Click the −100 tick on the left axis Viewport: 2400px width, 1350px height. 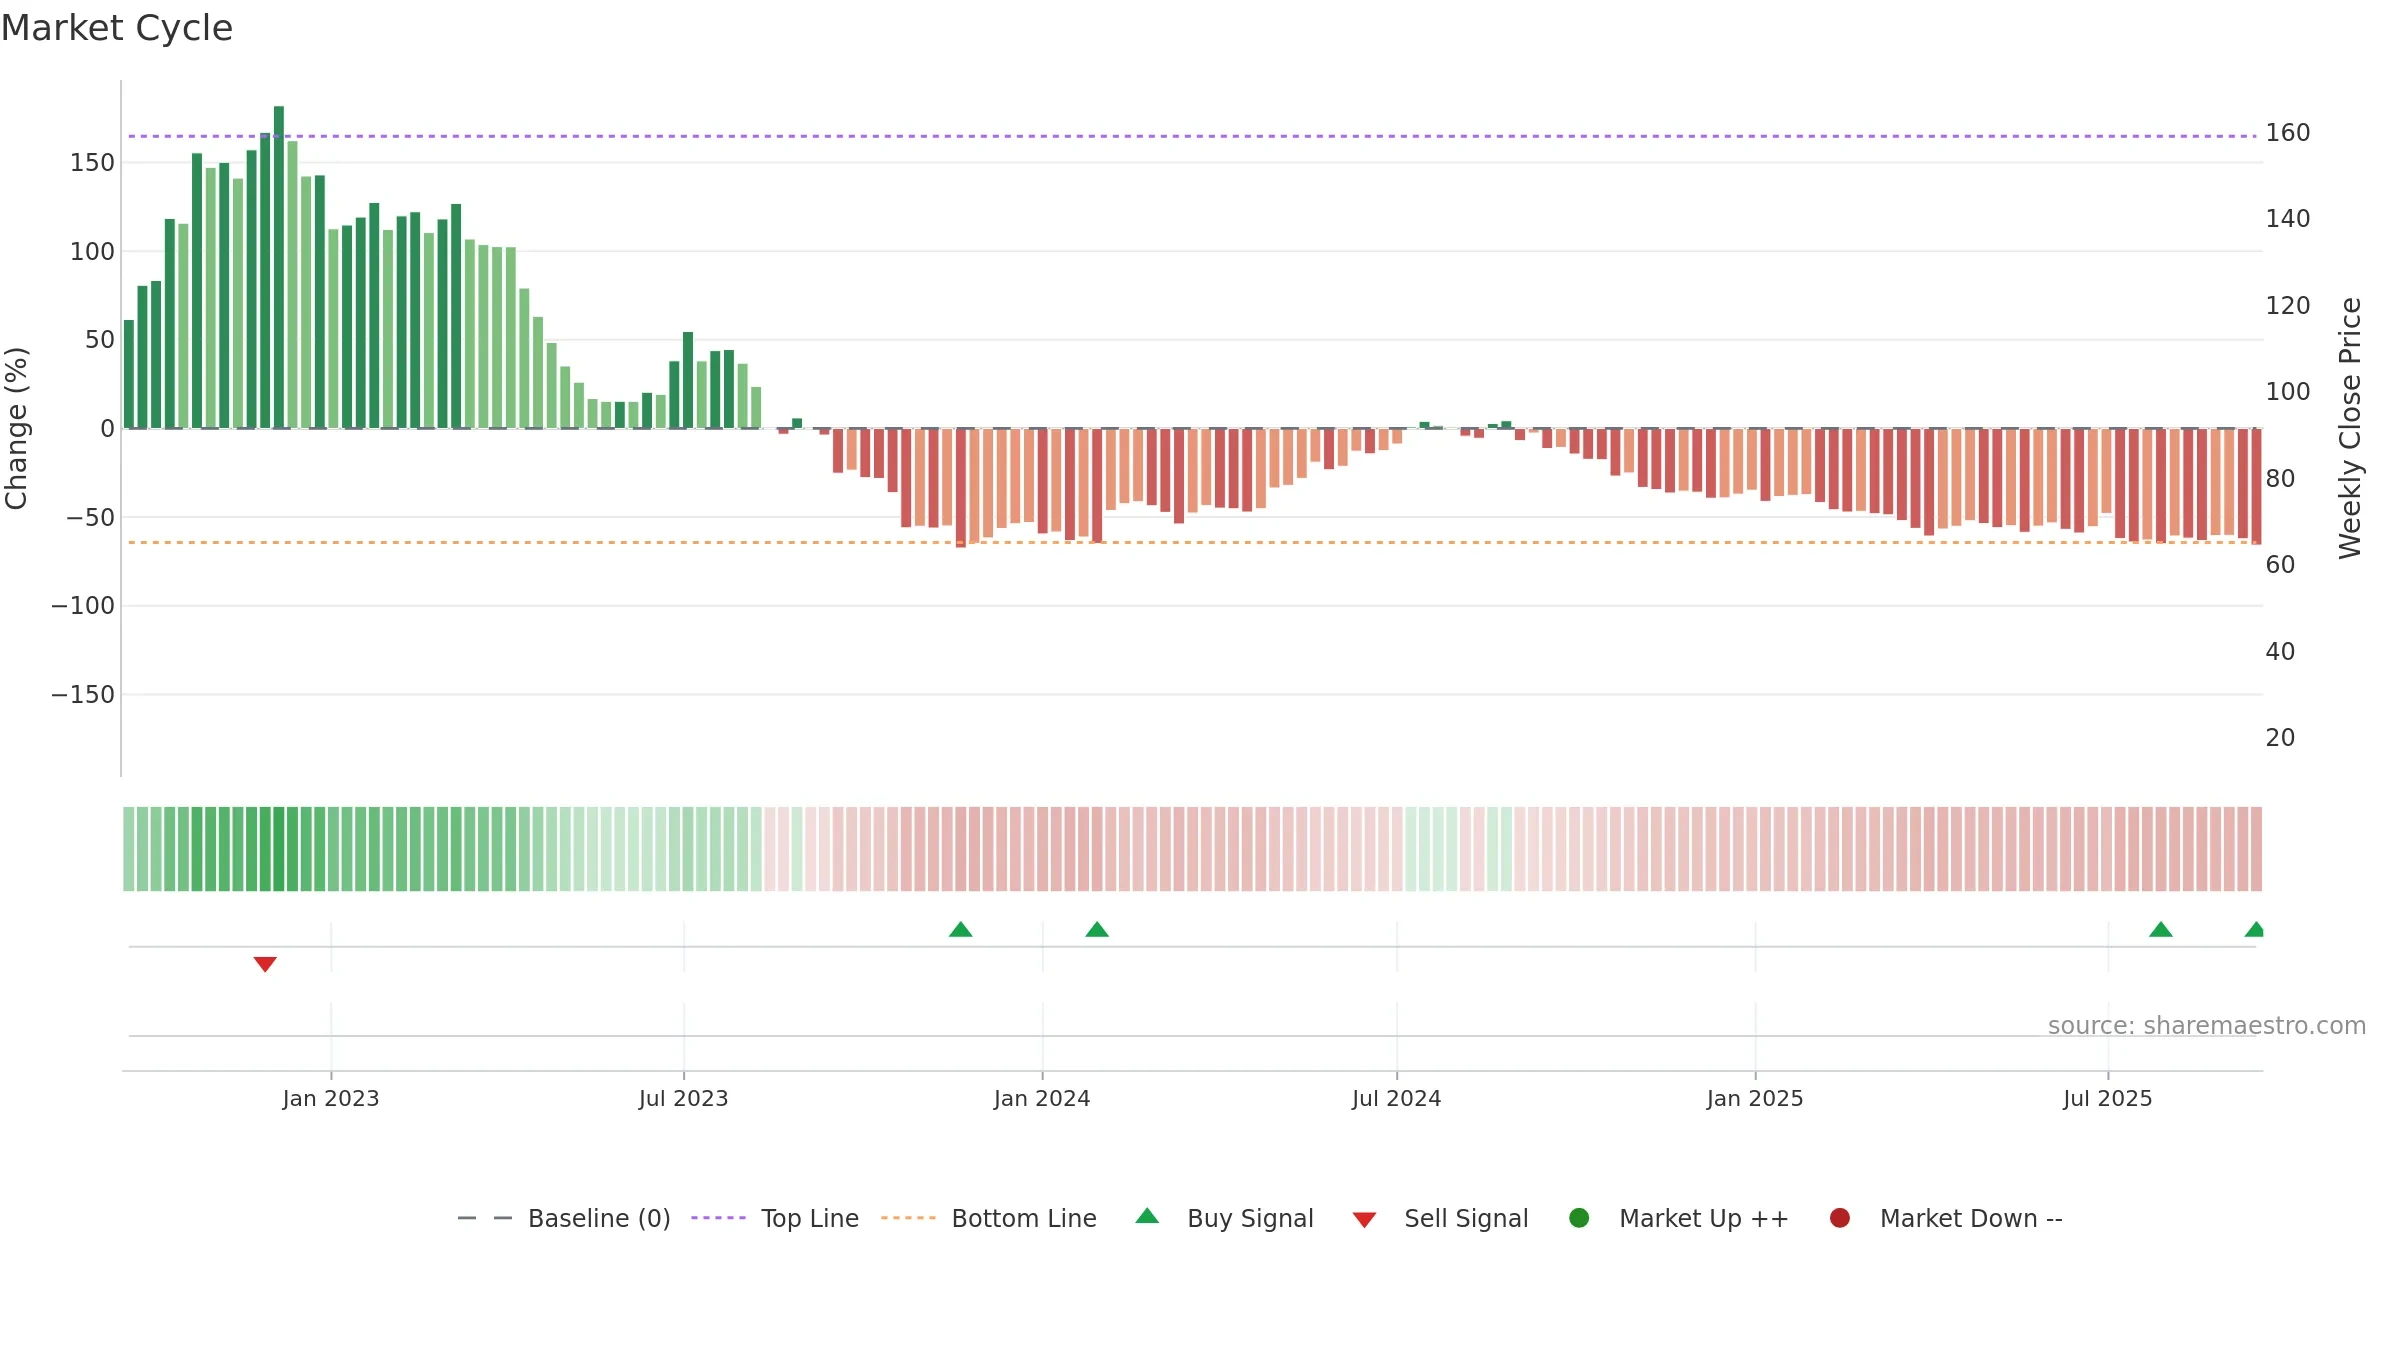[83, 605]
